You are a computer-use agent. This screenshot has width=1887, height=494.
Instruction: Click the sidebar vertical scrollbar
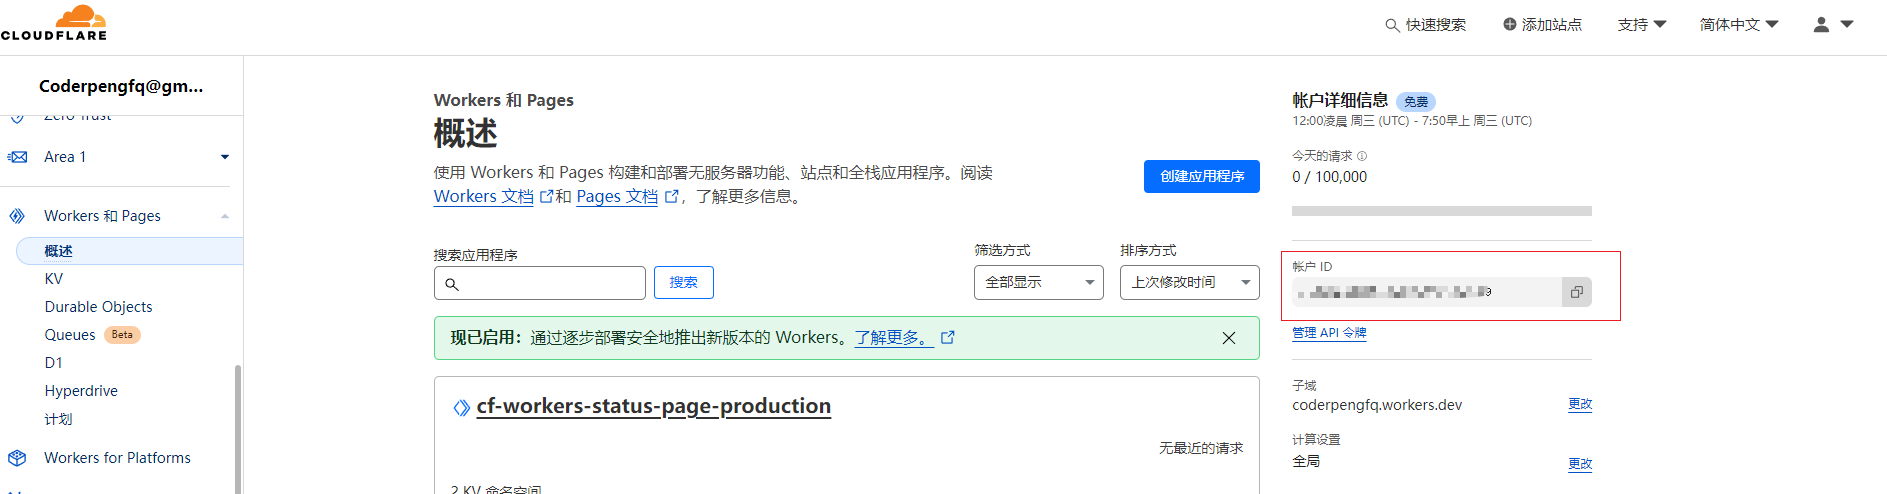click(238, 428)
